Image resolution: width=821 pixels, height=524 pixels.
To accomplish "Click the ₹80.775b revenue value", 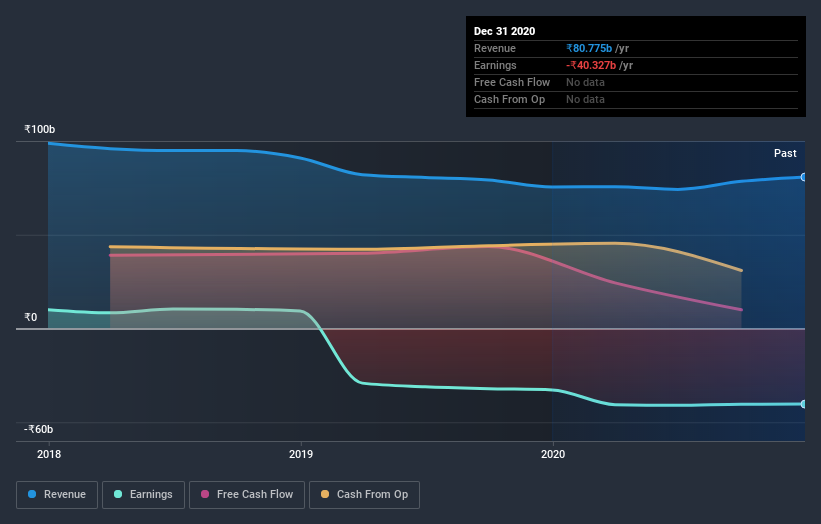I will 589,48.
